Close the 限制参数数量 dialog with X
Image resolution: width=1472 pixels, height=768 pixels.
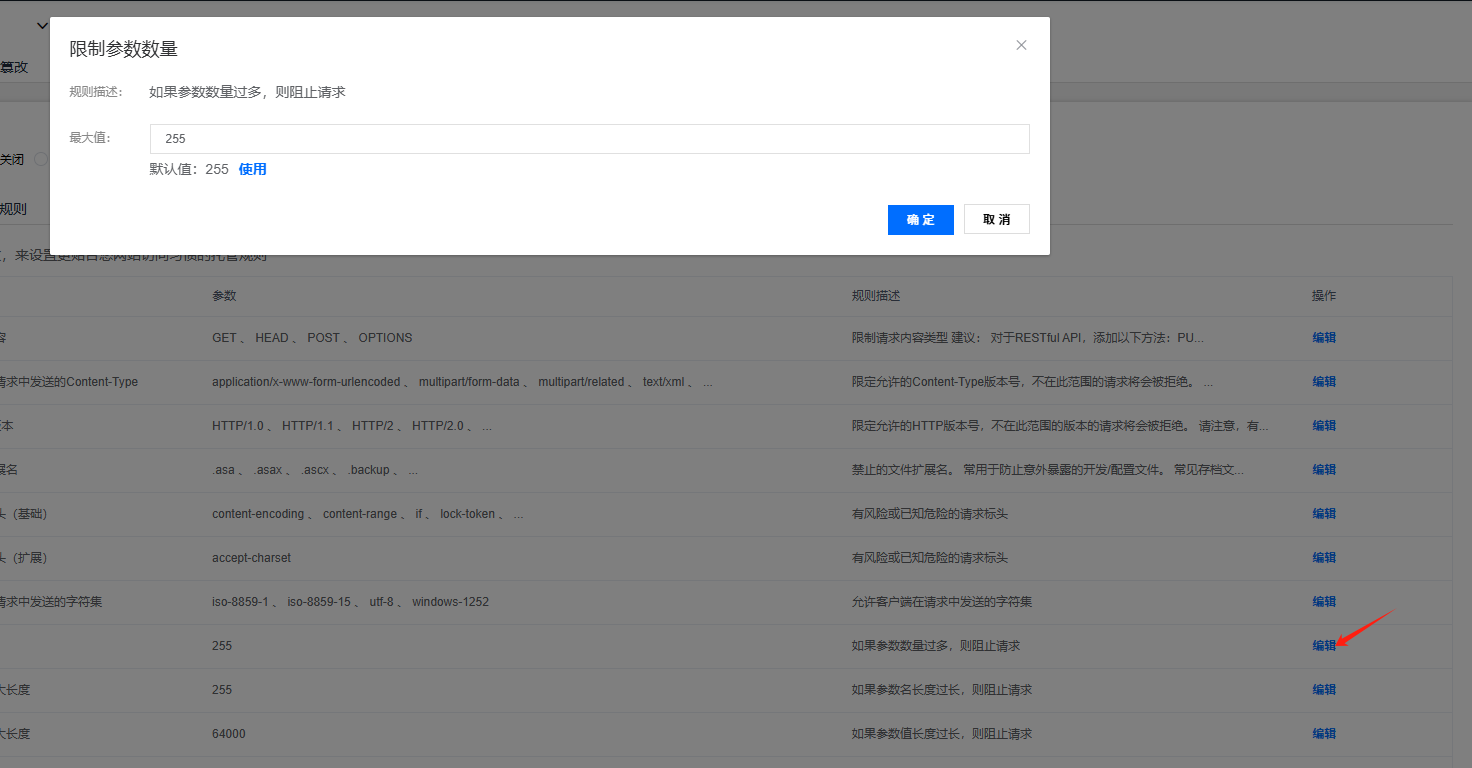(1021, 45)
